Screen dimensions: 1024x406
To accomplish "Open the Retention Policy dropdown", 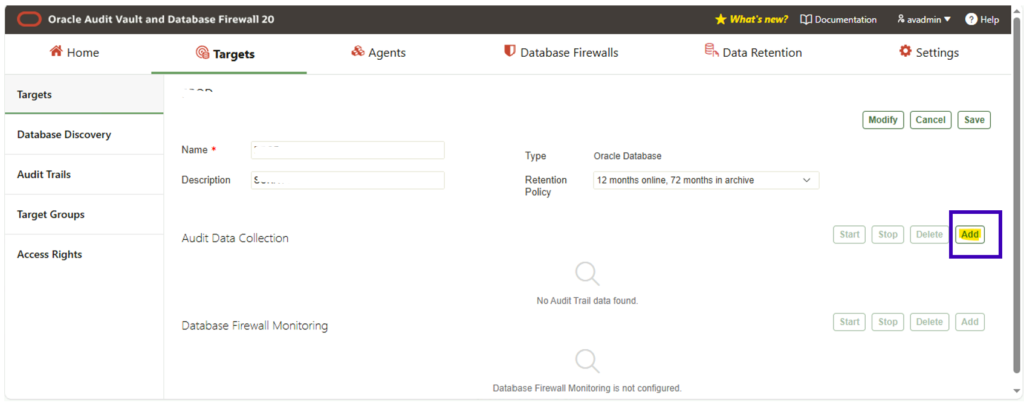I will pos(706,180).
